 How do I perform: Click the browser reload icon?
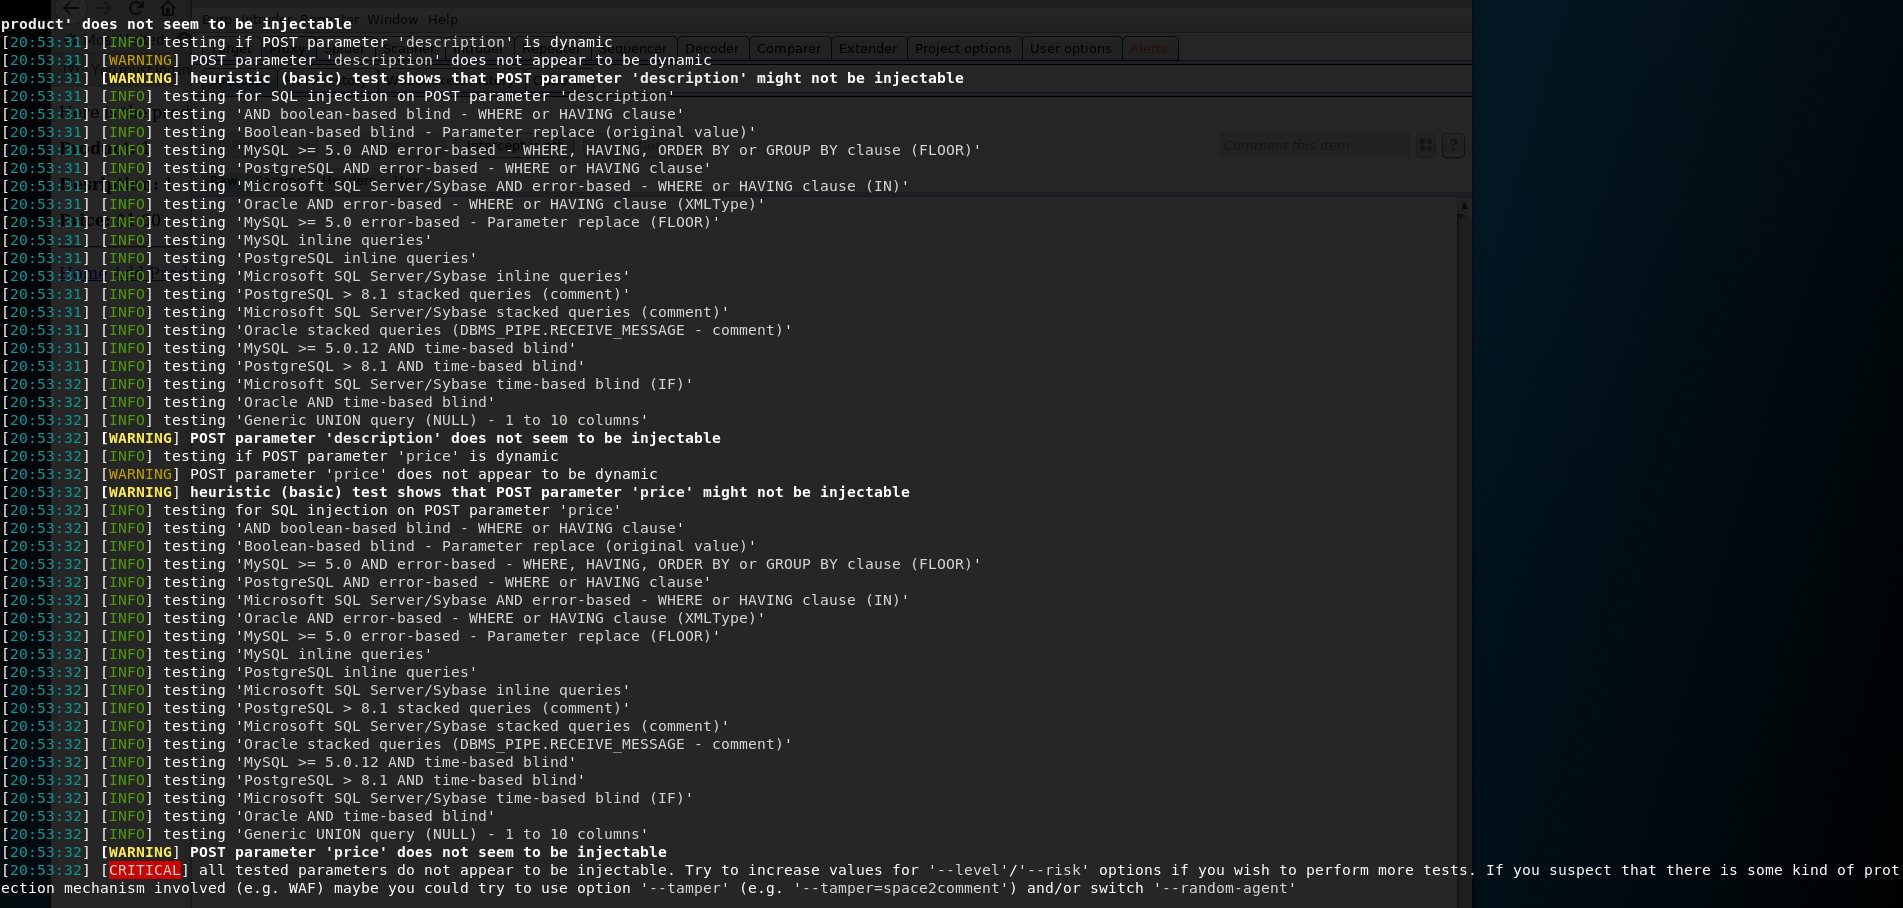coord(136,8)
